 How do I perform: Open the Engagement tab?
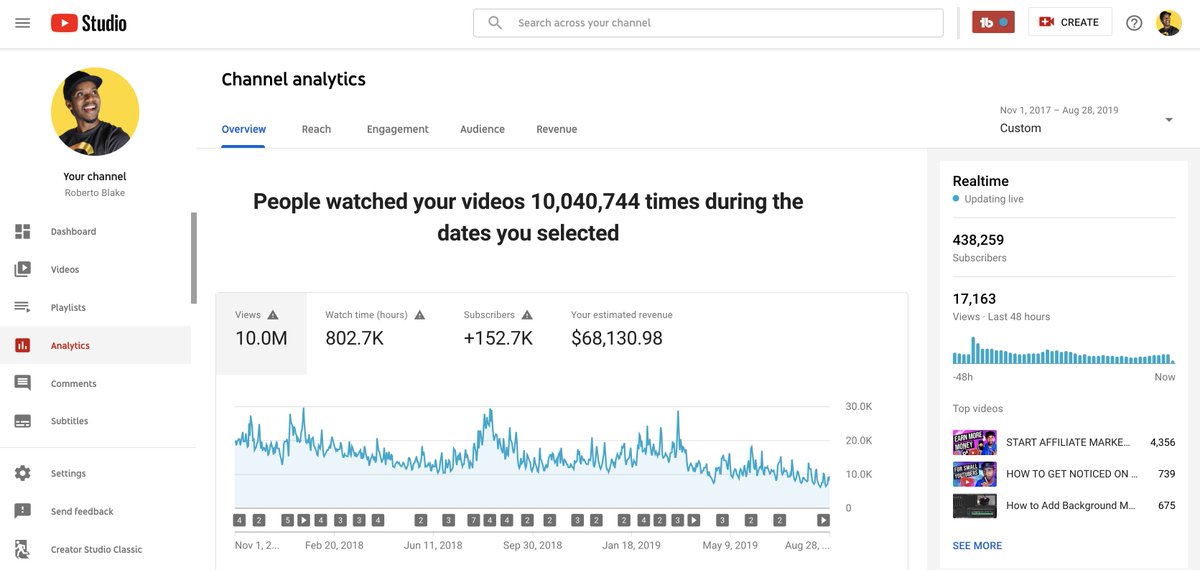tap(397, 129)
